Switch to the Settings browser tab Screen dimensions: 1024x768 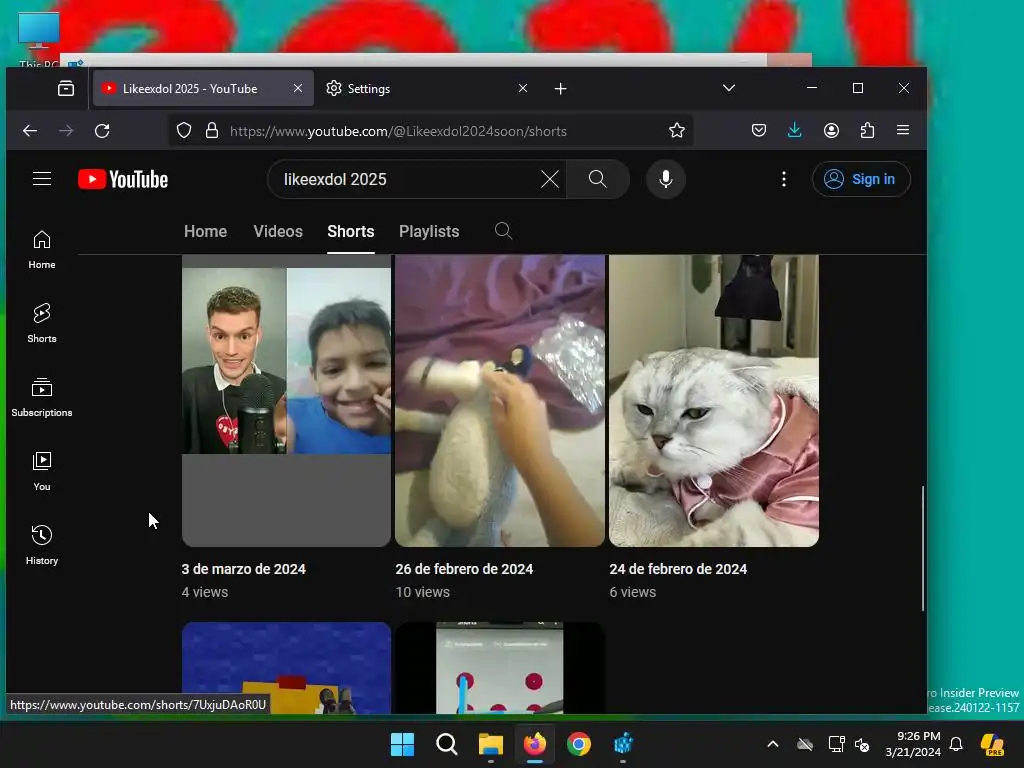pos(427,88)
